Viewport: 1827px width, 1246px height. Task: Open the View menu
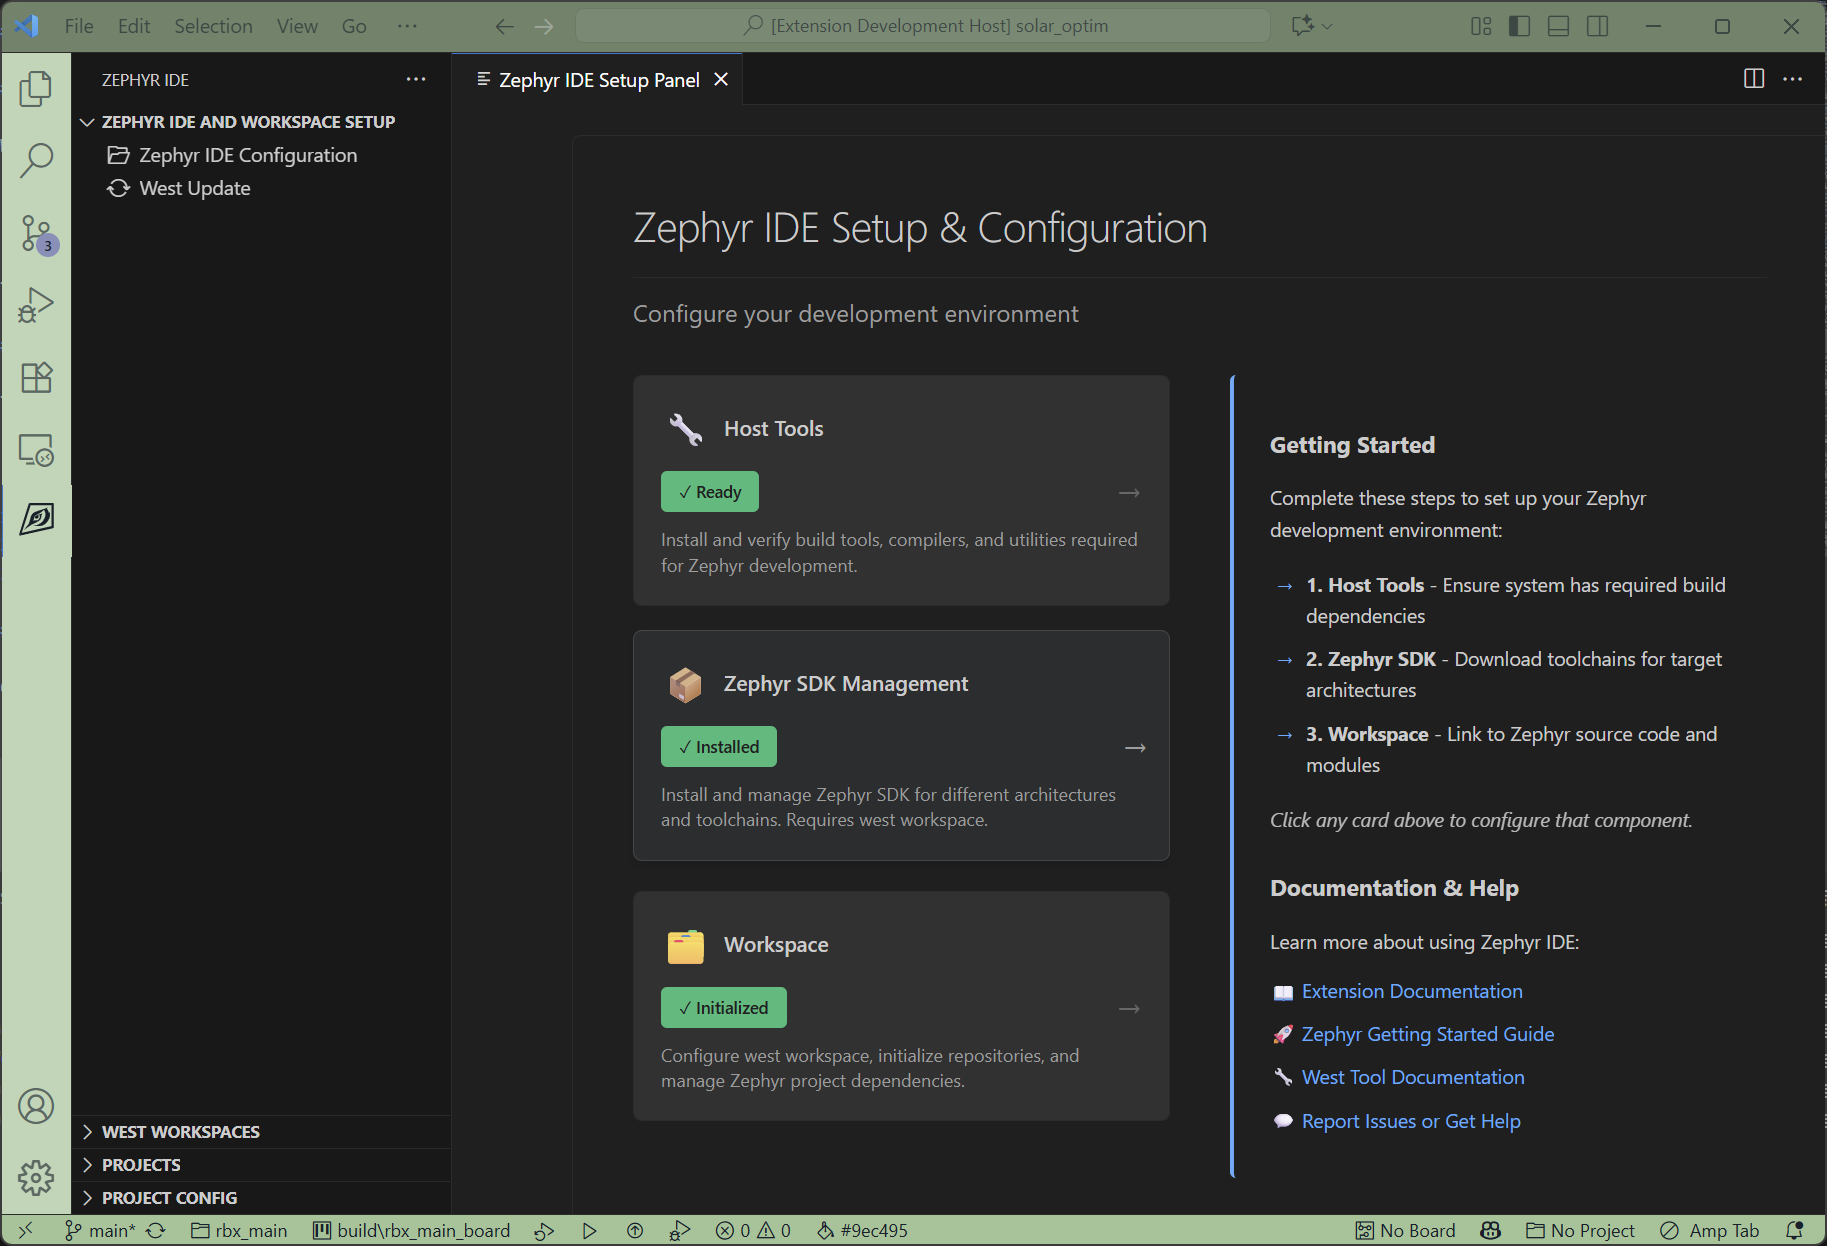tap(297, 26)
